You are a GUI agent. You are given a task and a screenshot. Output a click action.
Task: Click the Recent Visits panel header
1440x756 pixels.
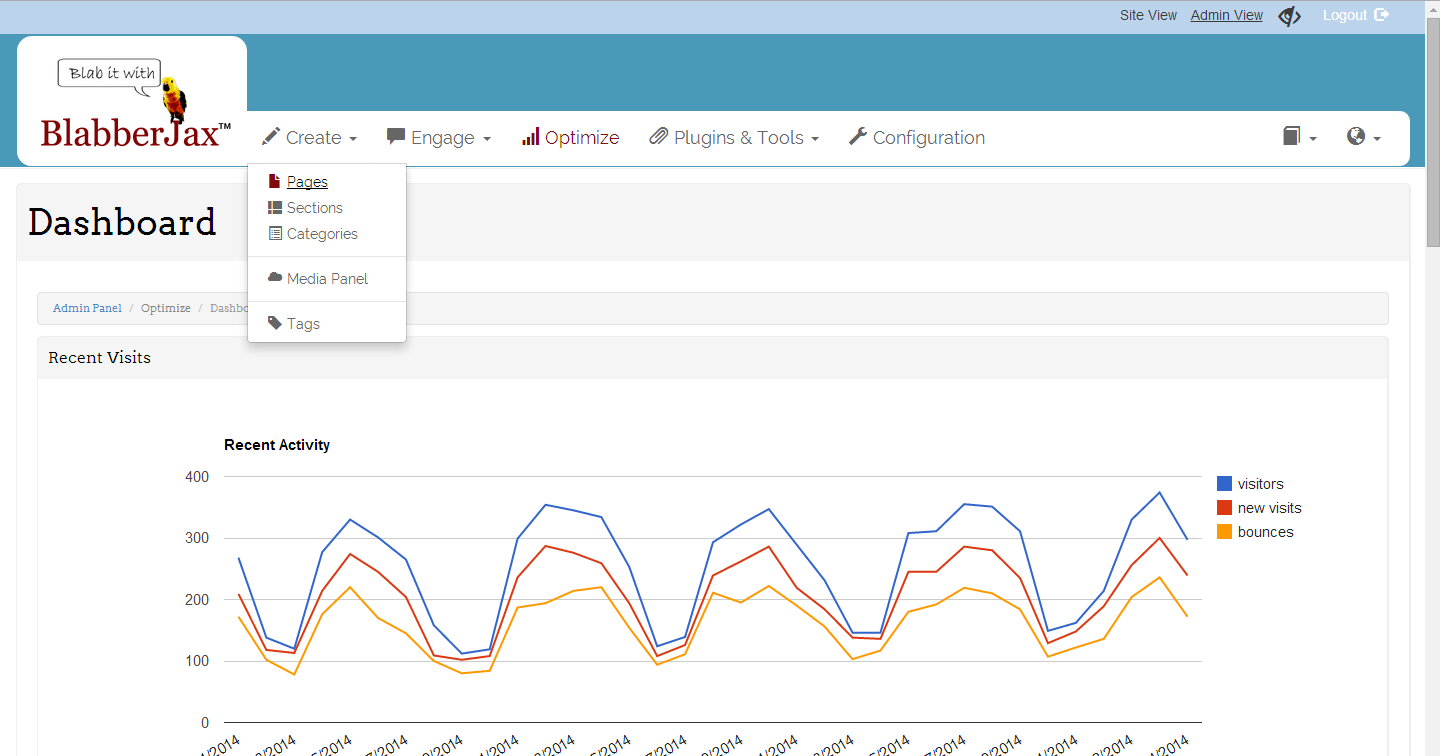tap(712, 358)
